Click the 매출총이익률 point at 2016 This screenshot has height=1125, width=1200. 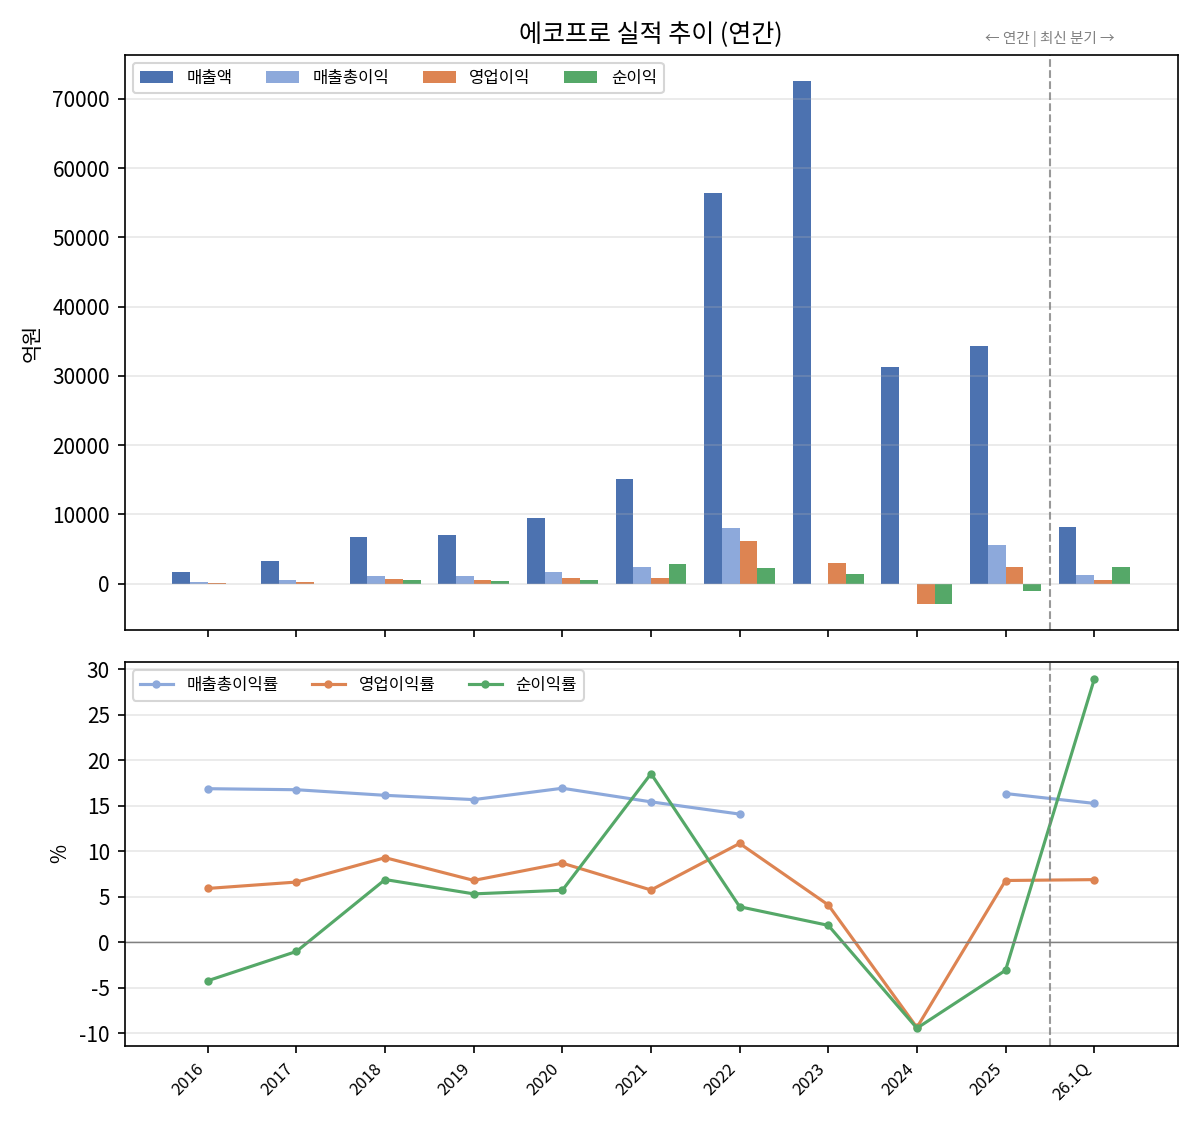(208, 789)
